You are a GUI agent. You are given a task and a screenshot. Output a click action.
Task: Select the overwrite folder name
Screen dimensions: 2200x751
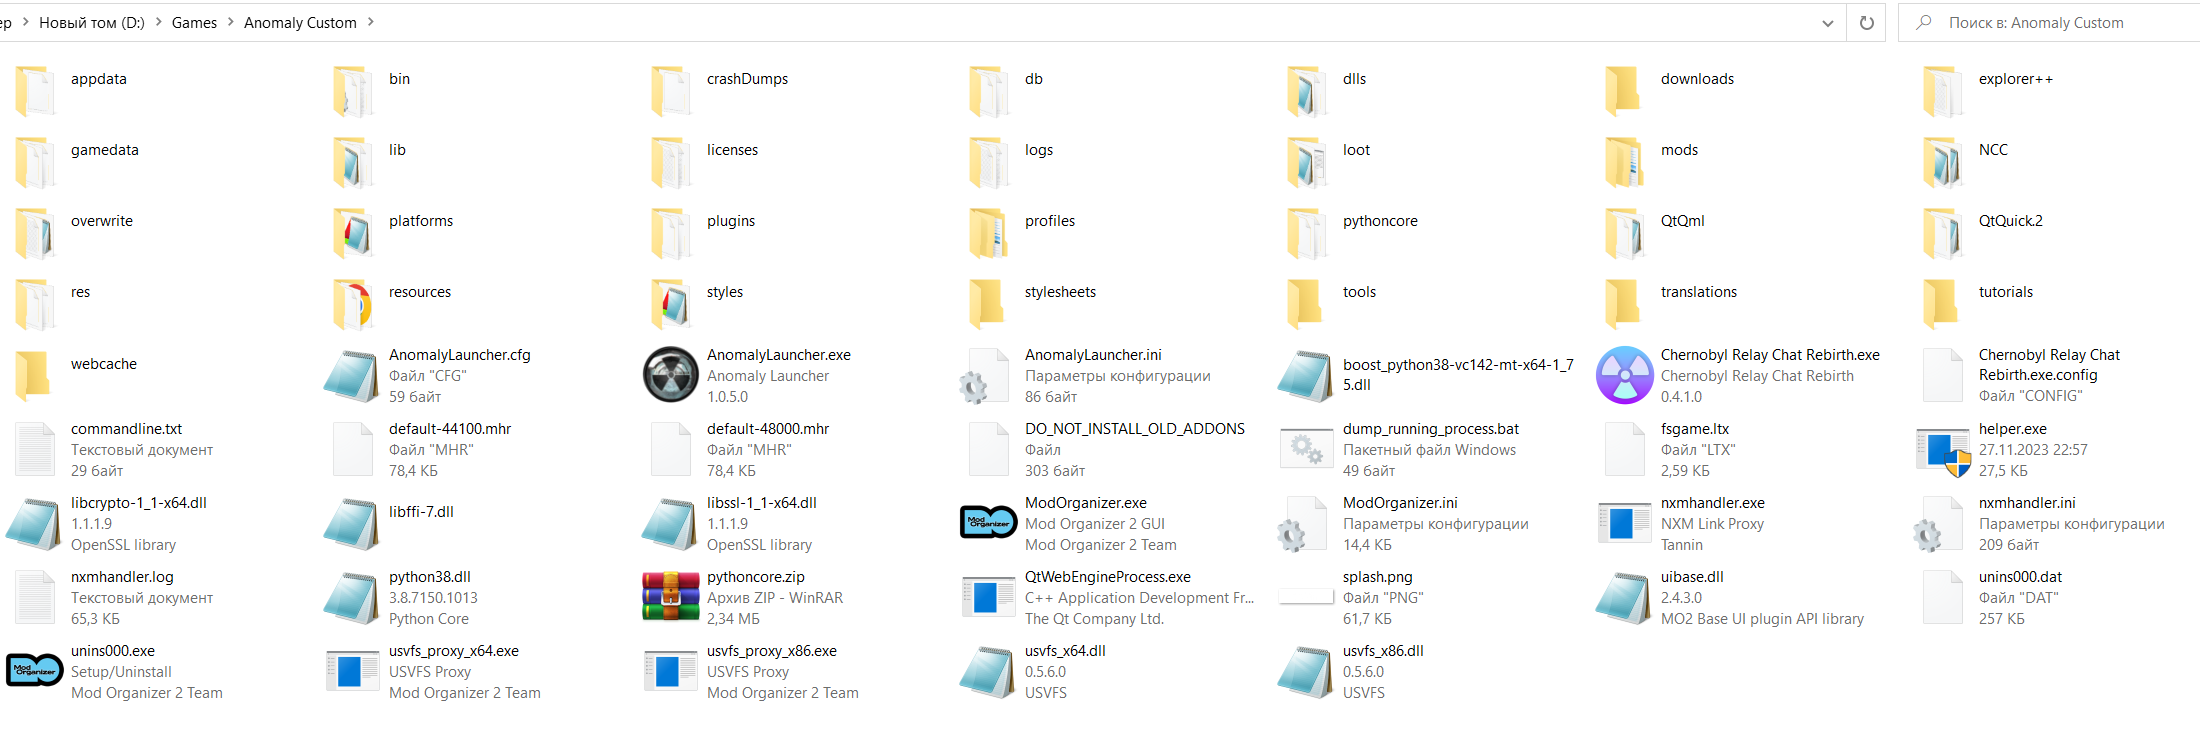point(102,221)
